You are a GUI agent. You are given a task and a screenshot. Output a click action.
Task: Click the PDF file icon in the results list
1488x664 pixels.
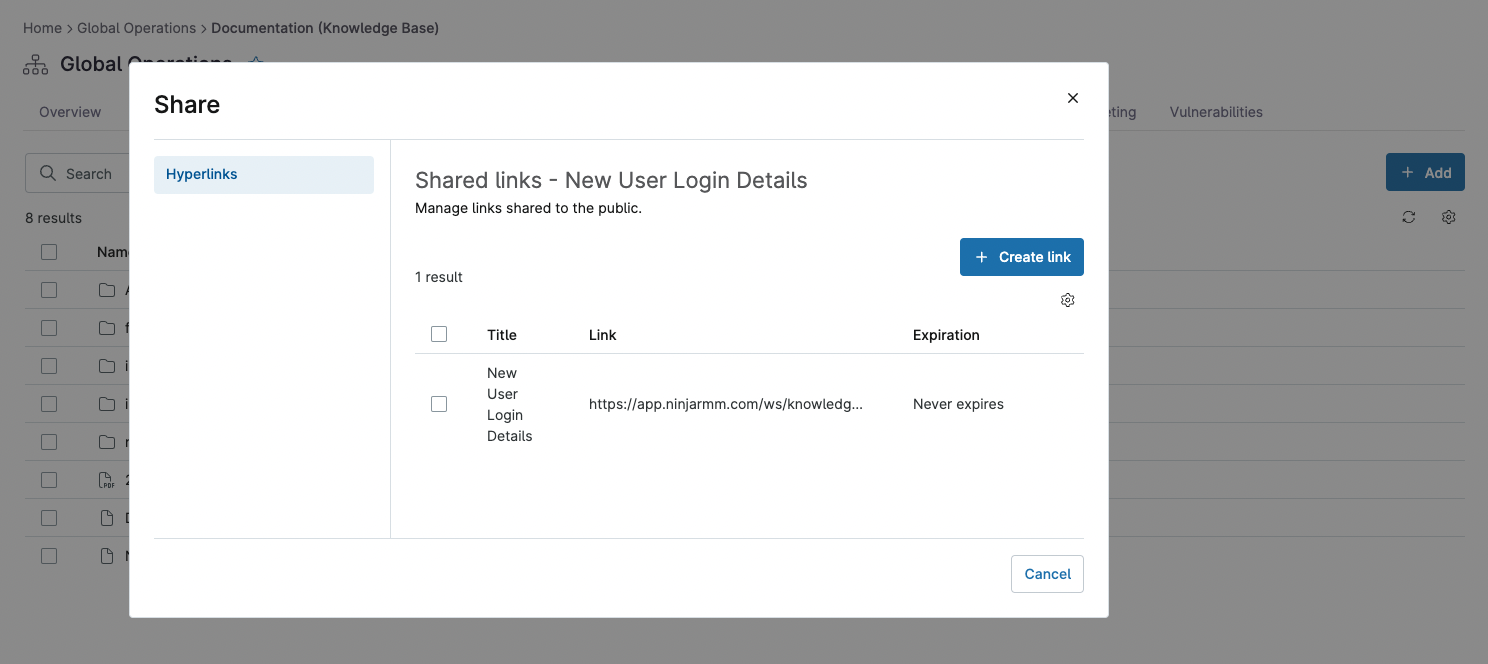click(106, 480)
